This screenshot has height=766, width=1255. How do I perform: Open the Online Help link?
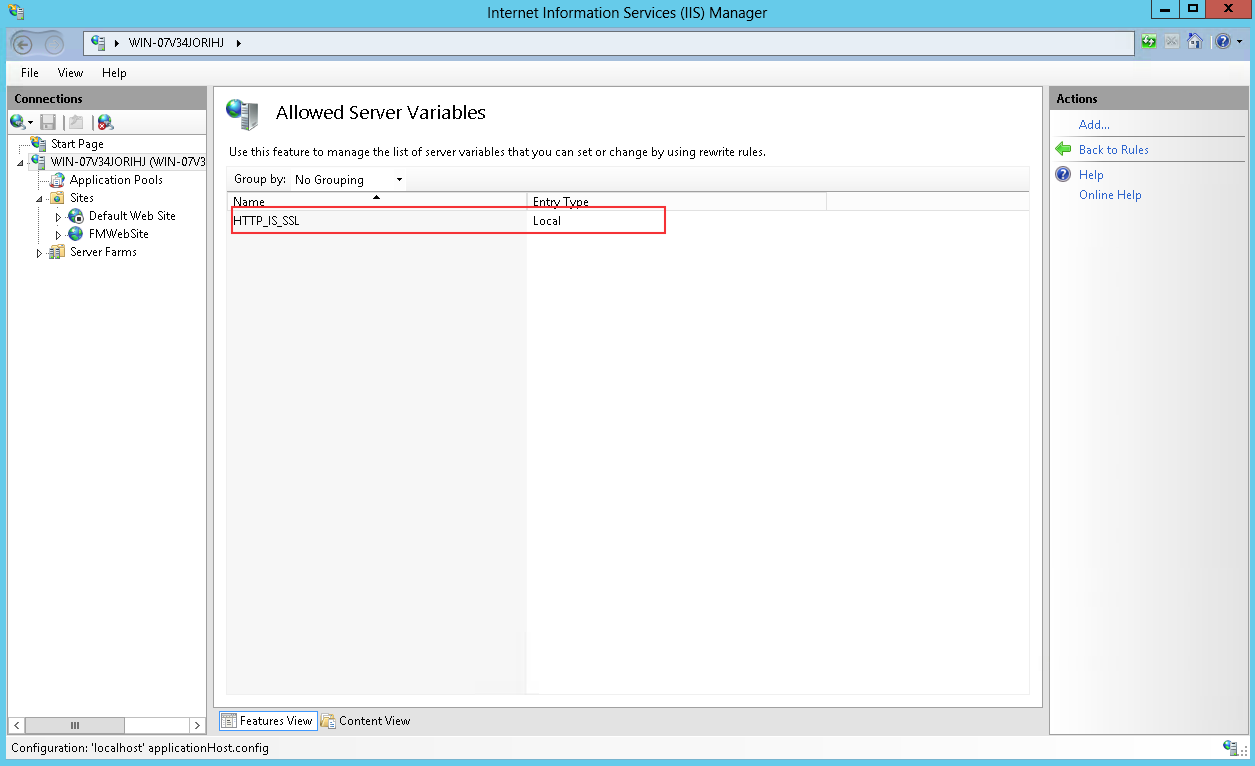pyautogui.click(x=1110, y=195)
